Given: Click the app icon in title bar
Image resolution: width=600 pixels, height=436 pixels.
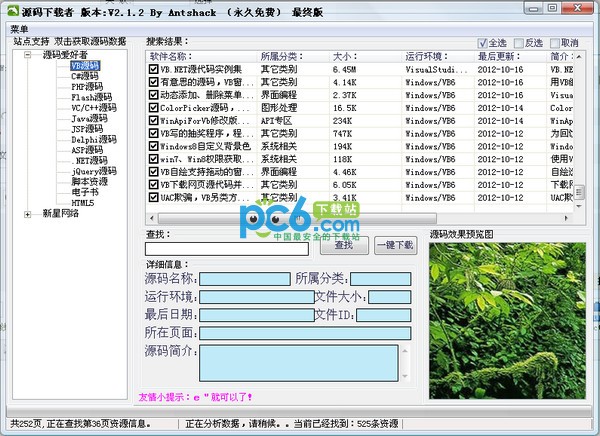Looking at the screenshot, I should [x=13, y=11].
